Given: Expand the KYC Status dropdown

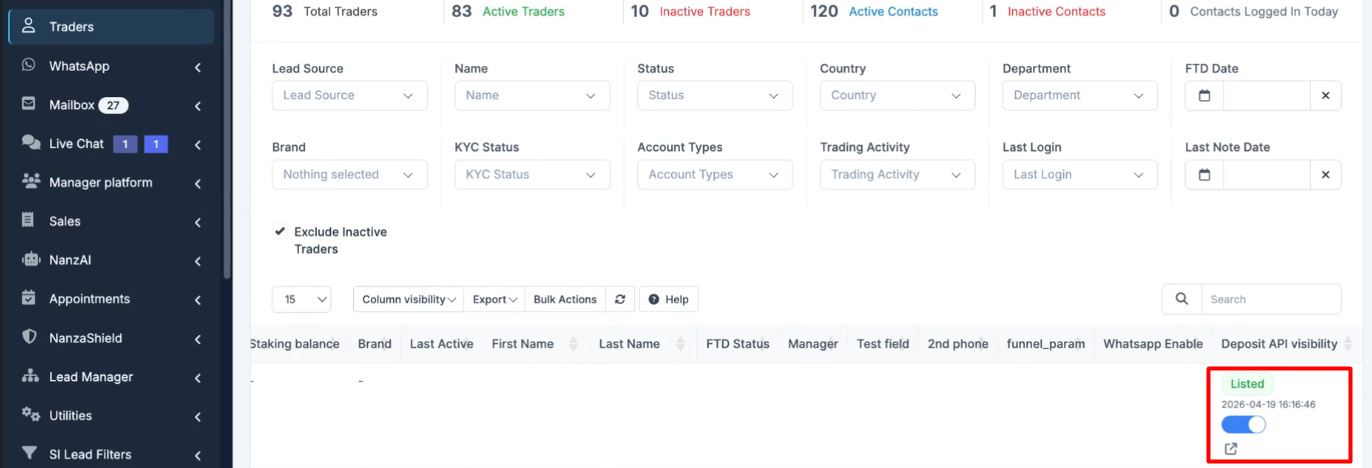Looking at the screenshot, I should click(532, 175).
